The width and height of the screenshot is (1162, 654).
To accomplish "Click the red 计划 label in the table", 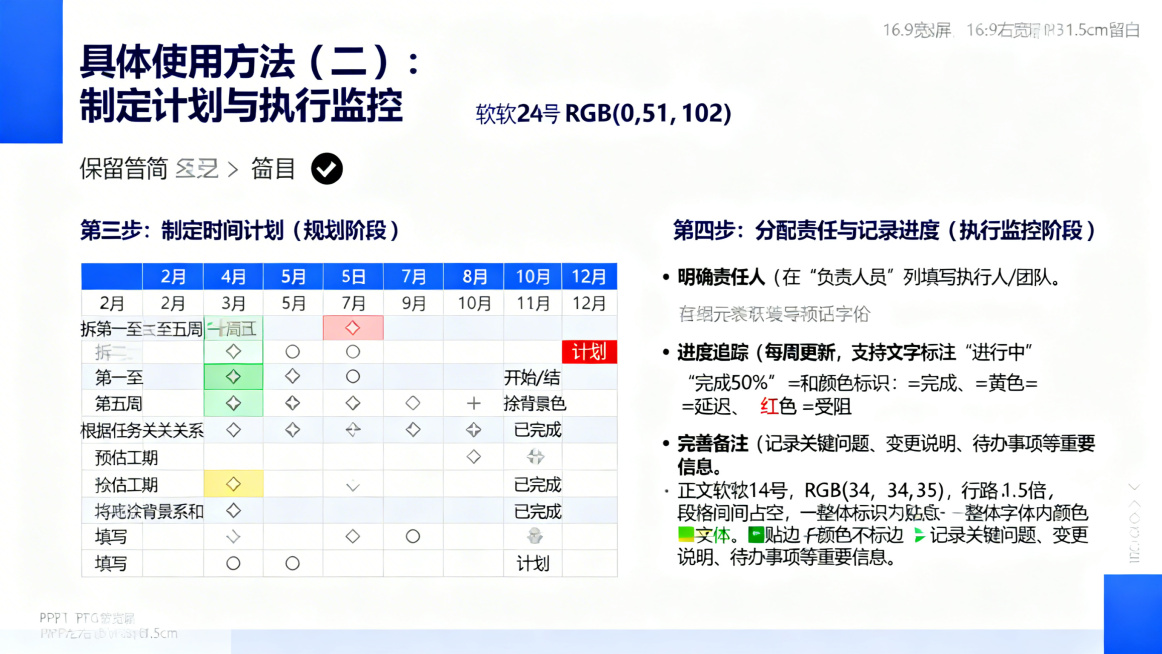I will pos(588,350).
